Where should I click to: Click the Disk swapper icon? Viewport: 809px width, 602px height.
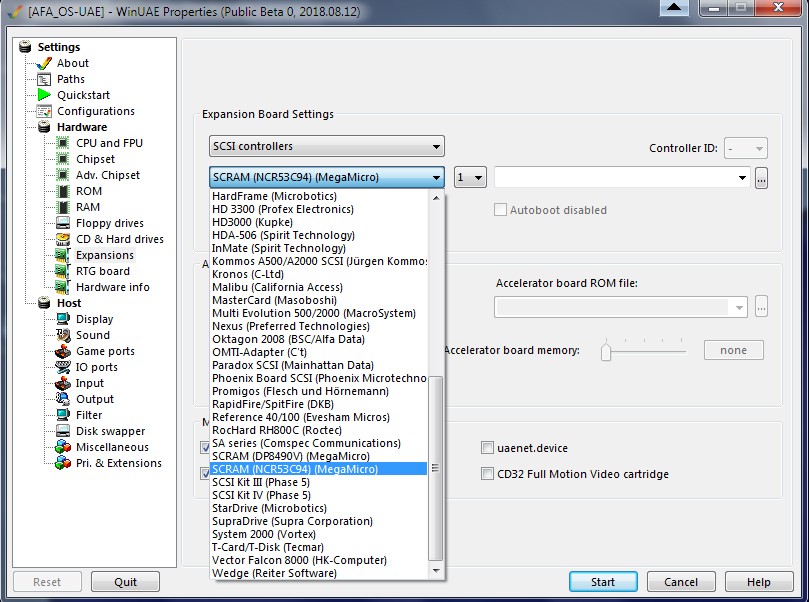point(62,431)
